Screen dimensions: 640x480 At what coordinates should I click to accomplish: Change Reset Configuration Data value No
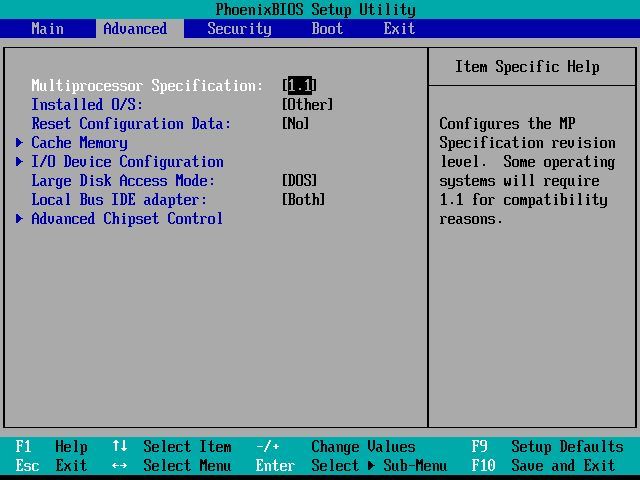coord(296,123)
